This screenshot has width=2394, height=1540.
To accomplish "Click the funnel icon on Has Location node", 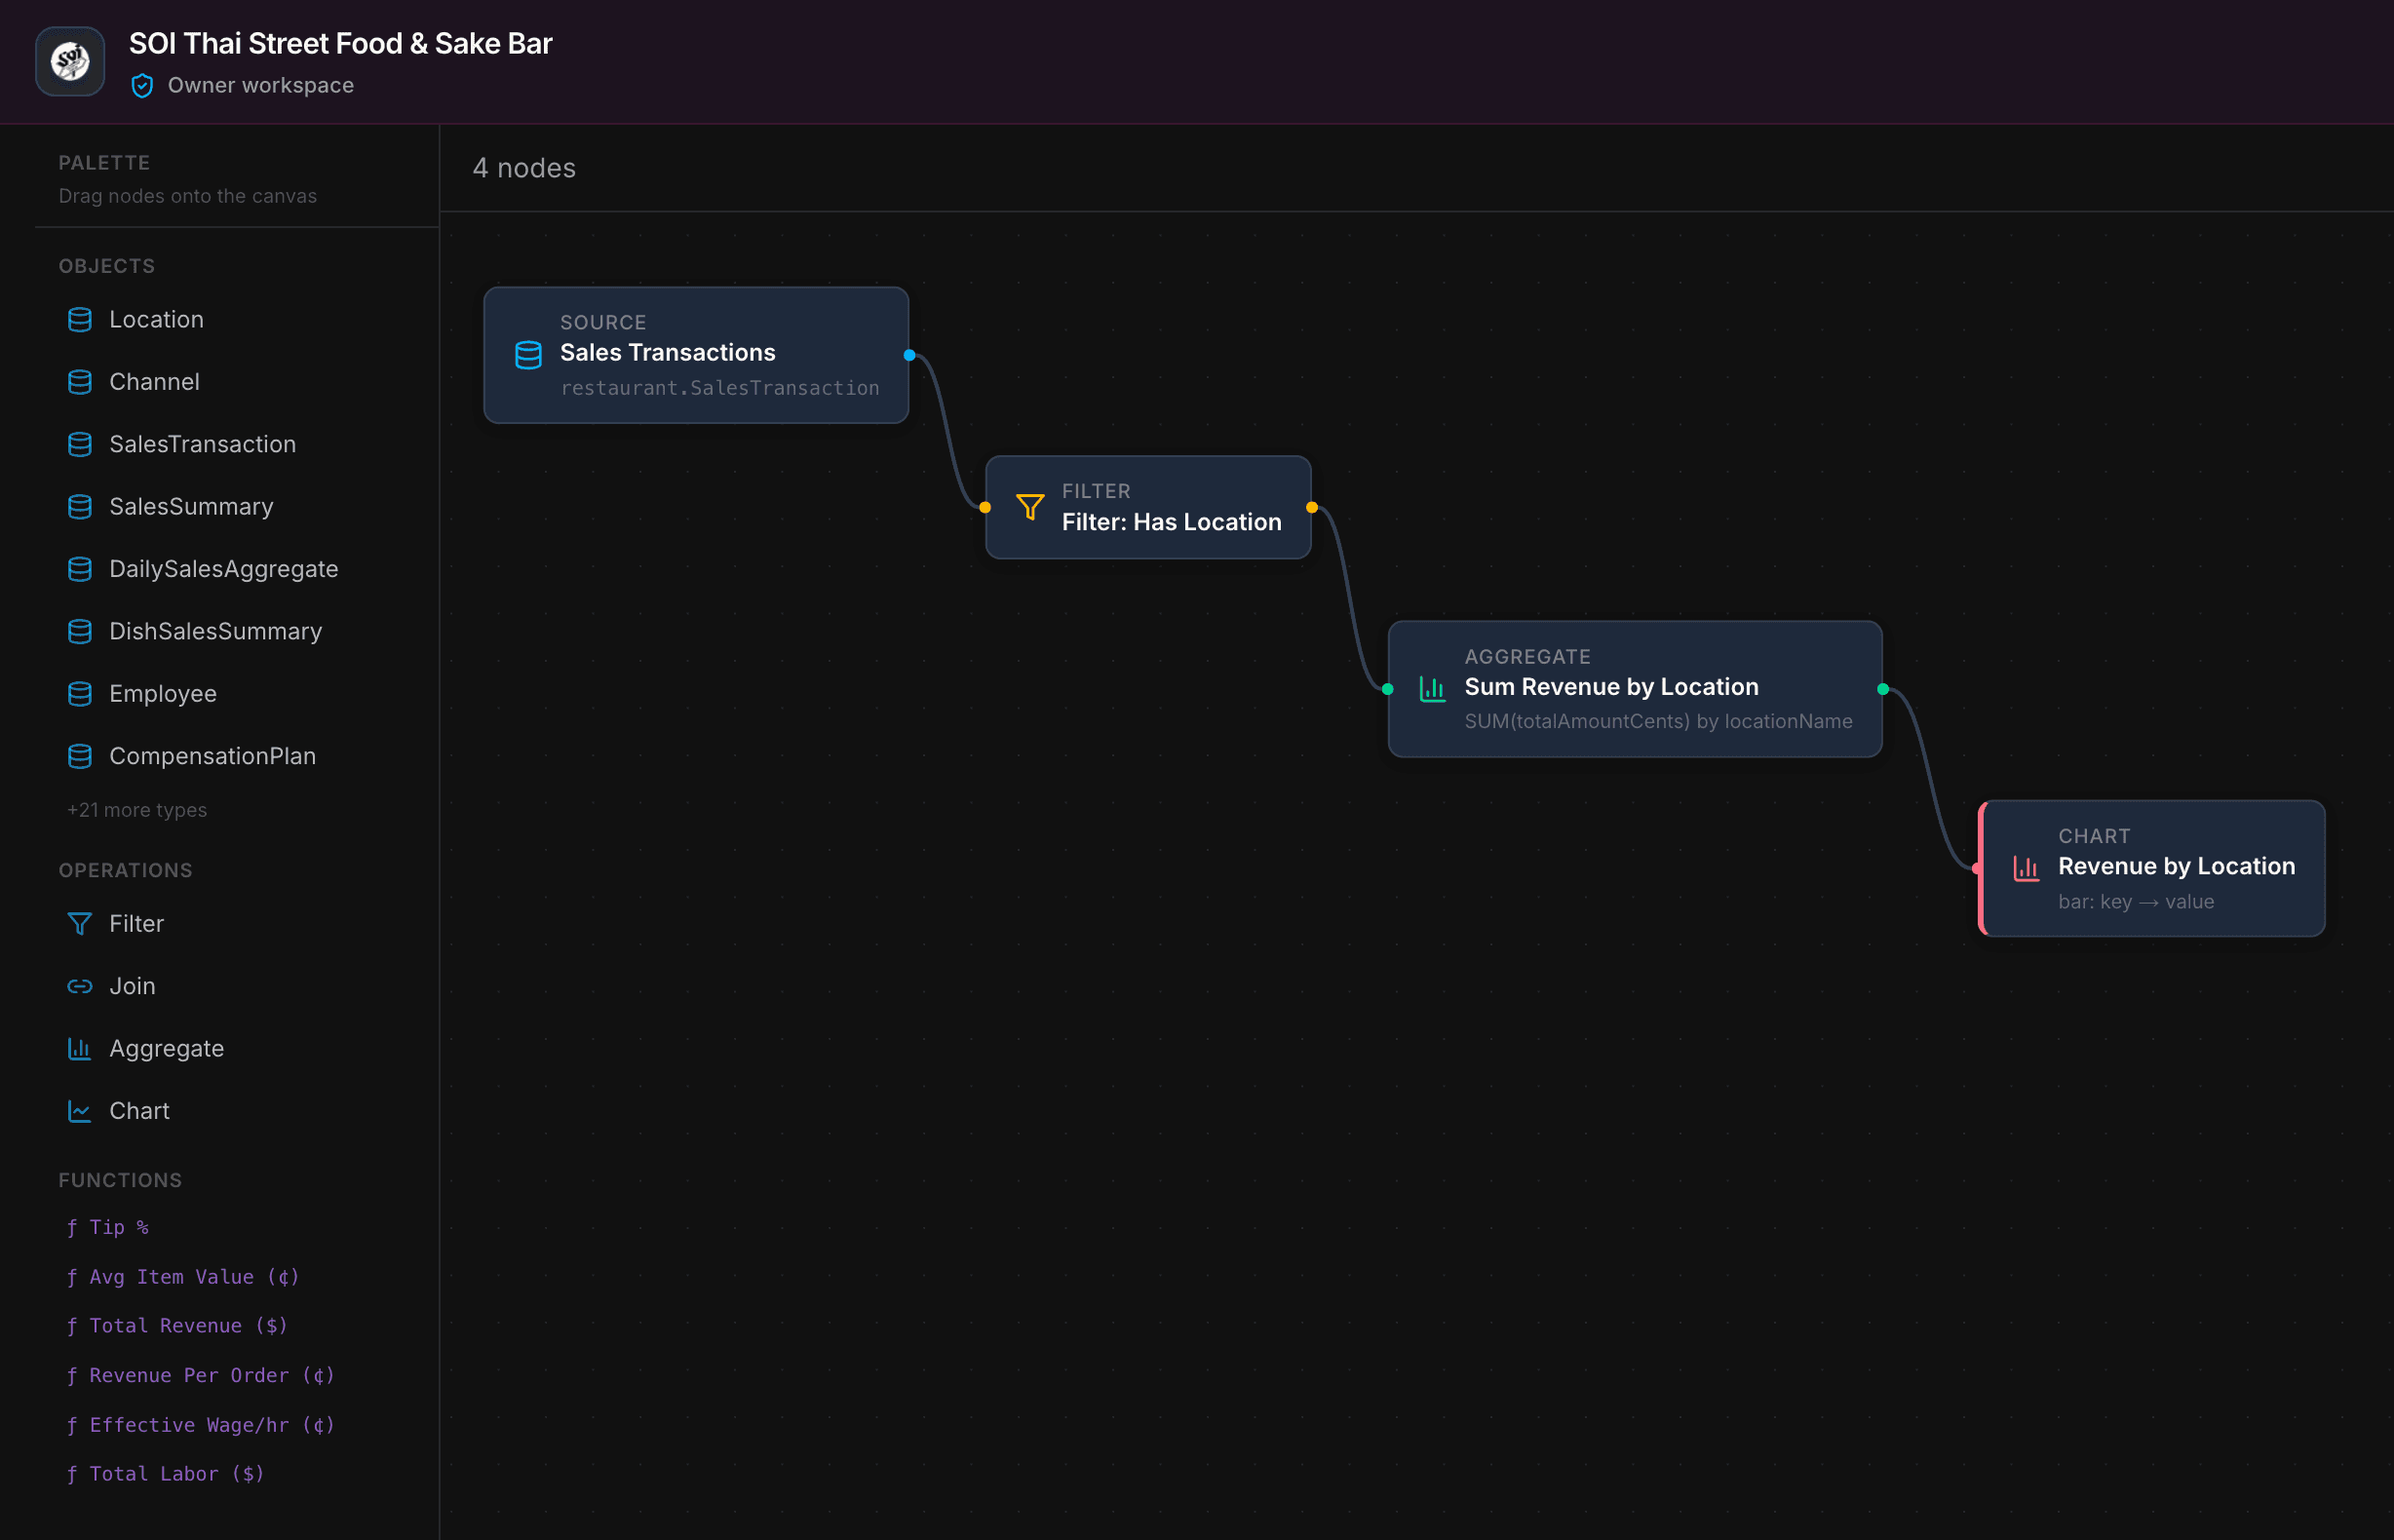I will point(1030,507).
